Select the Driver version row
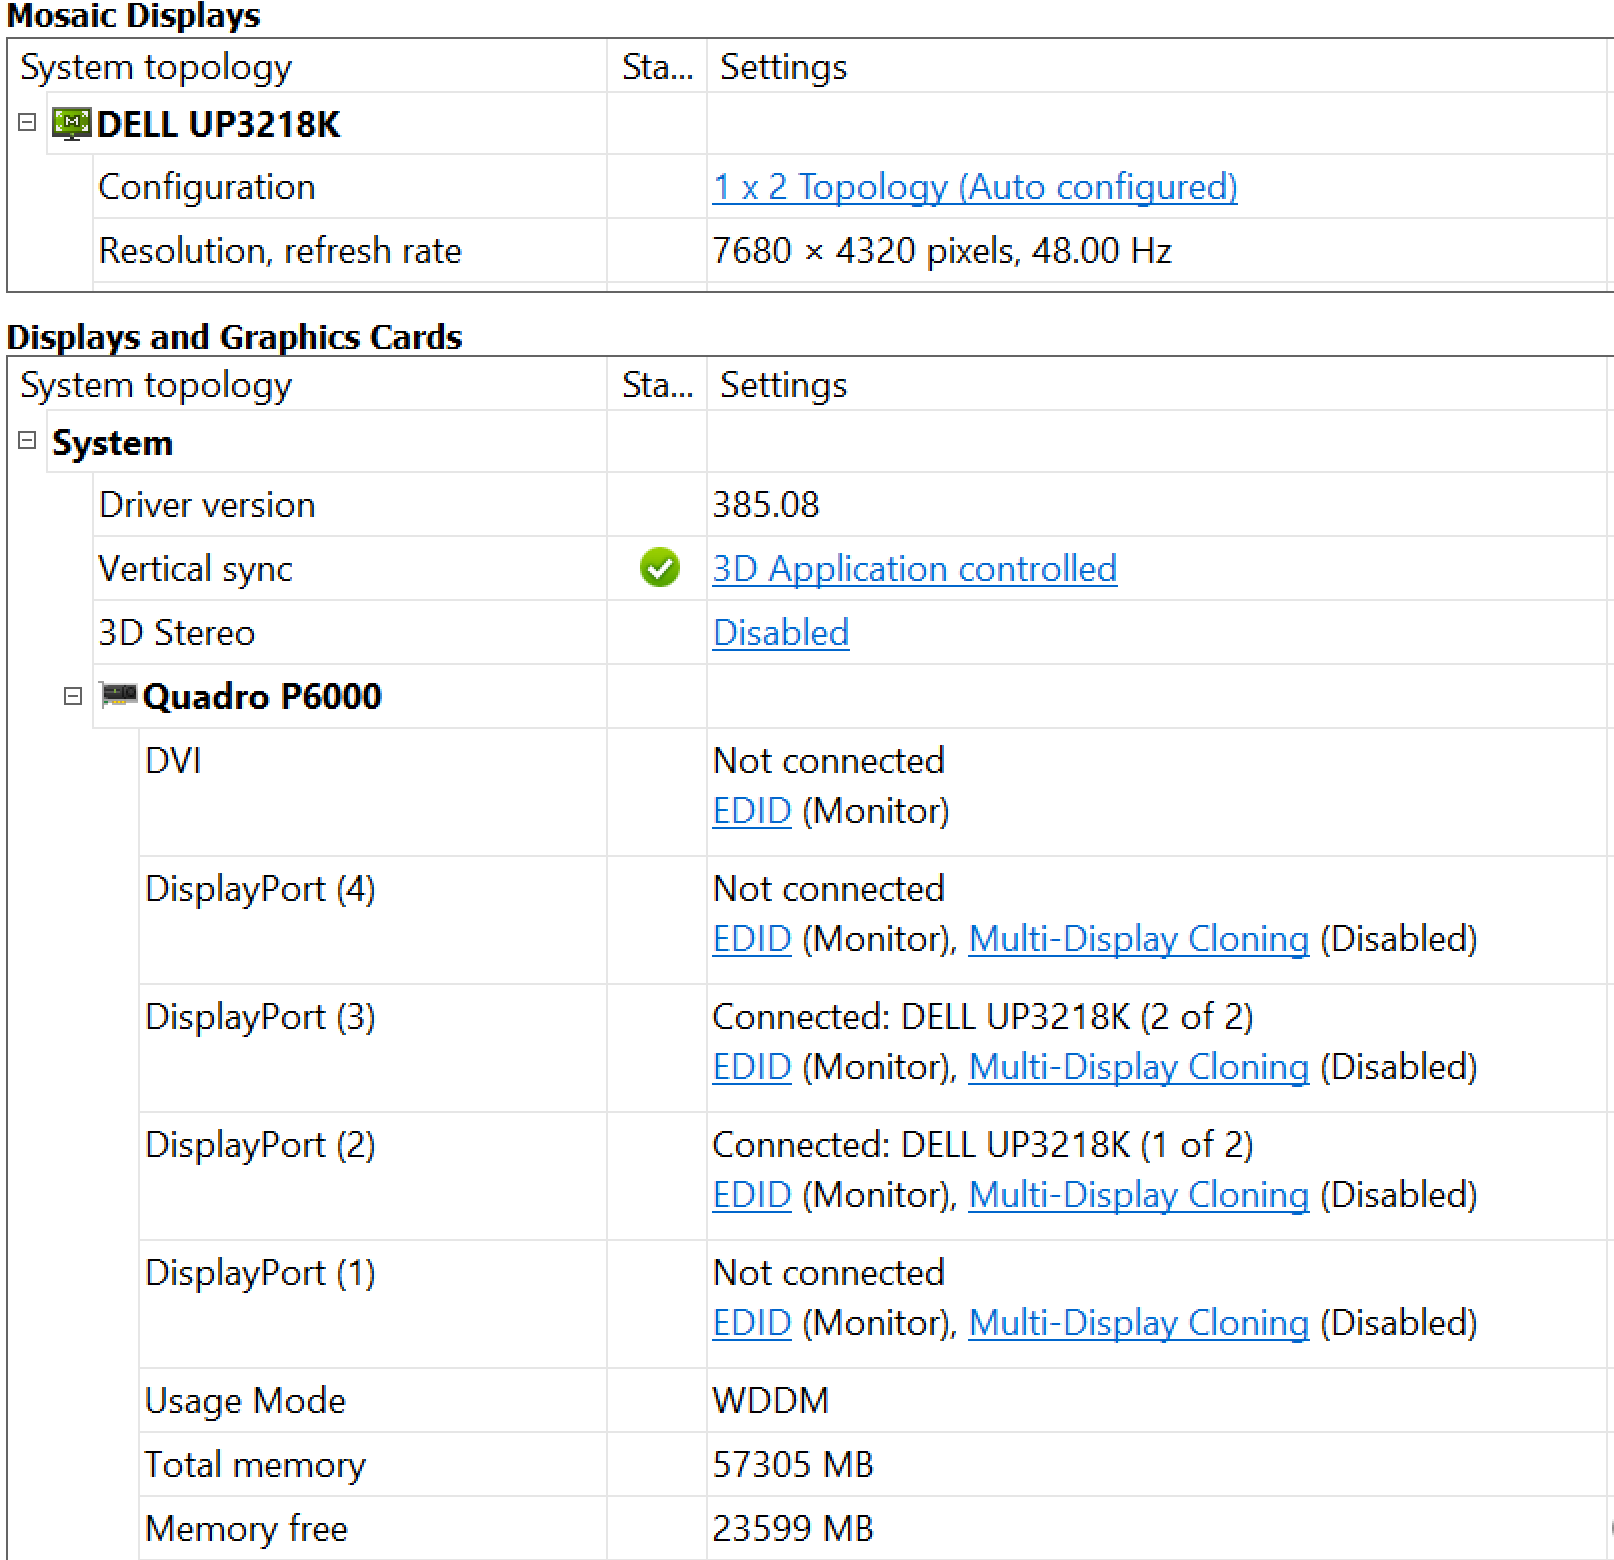This screenshot has height=1560, width=1614. click(x=207, y=505)
